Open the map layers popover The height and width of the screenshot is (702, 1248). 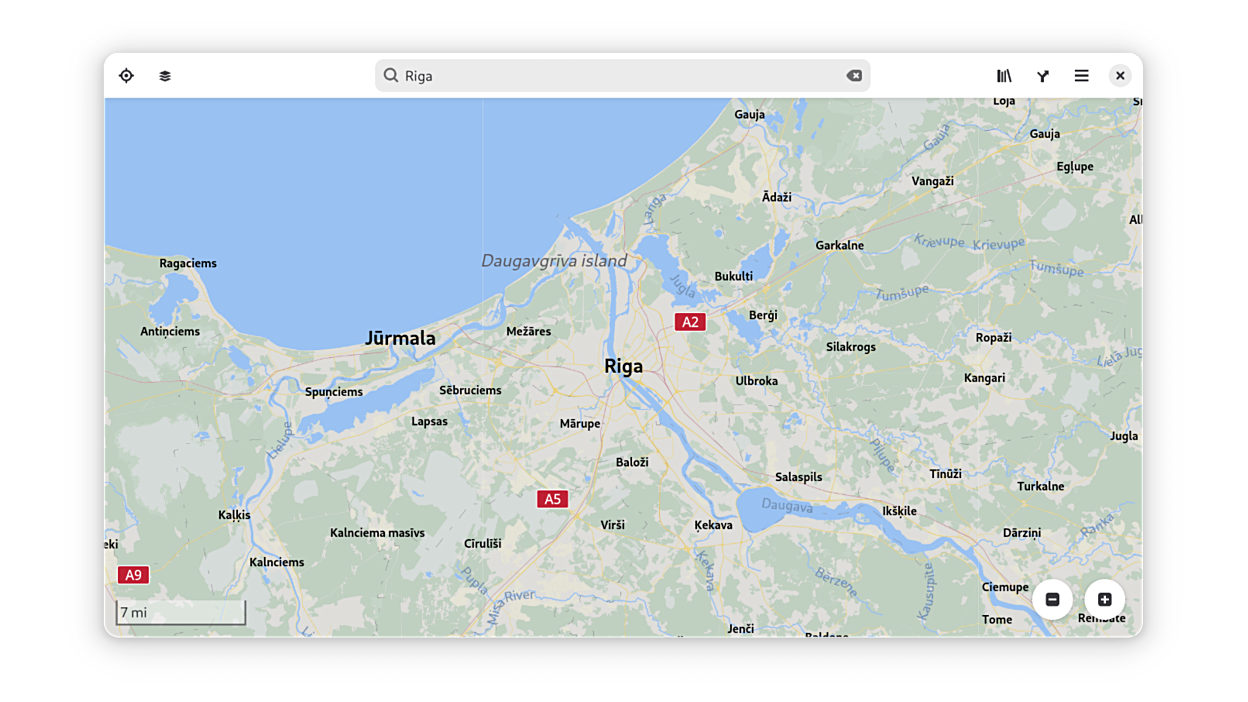pos(165,76)
